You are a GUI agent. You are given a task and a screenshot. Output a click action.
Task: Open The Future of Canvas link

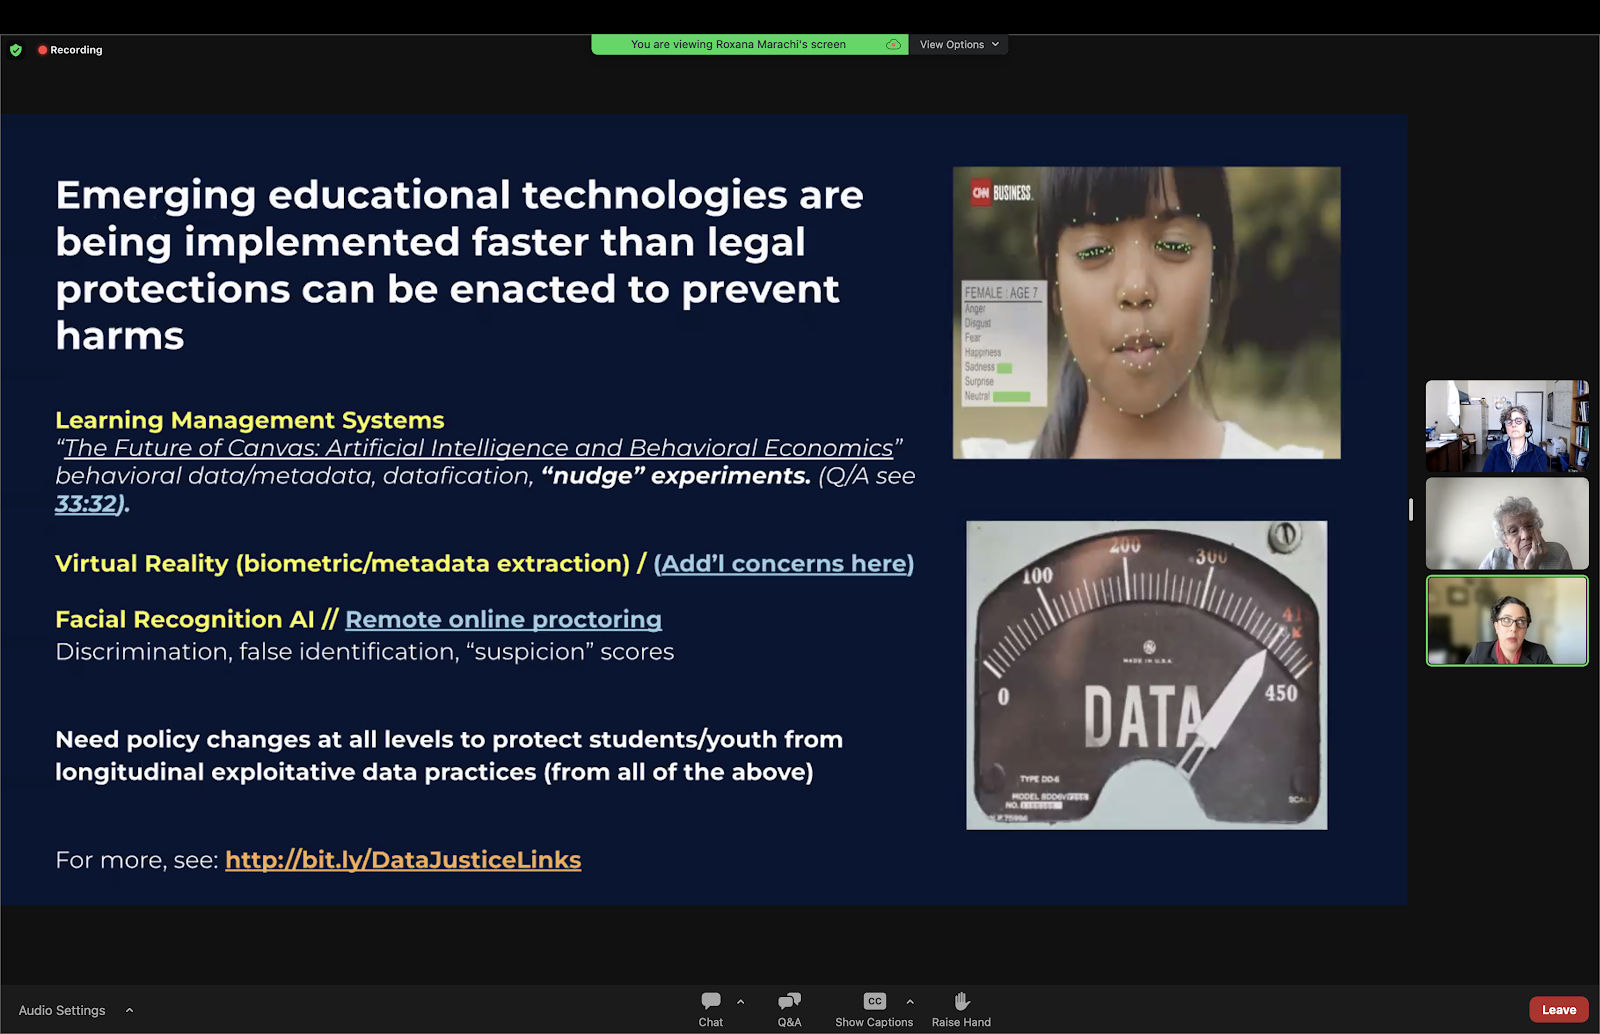(x=479, y=448)
